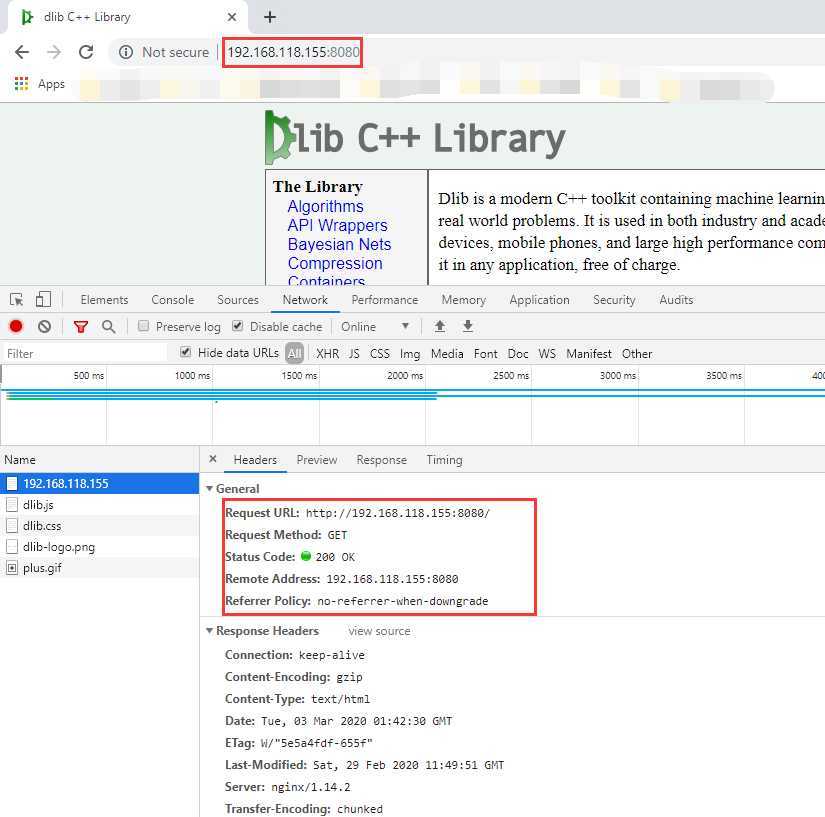This screenshot has width=825, height=817.
Task: Open the Bayesian Nets link
Action: (x=339, y=244)
